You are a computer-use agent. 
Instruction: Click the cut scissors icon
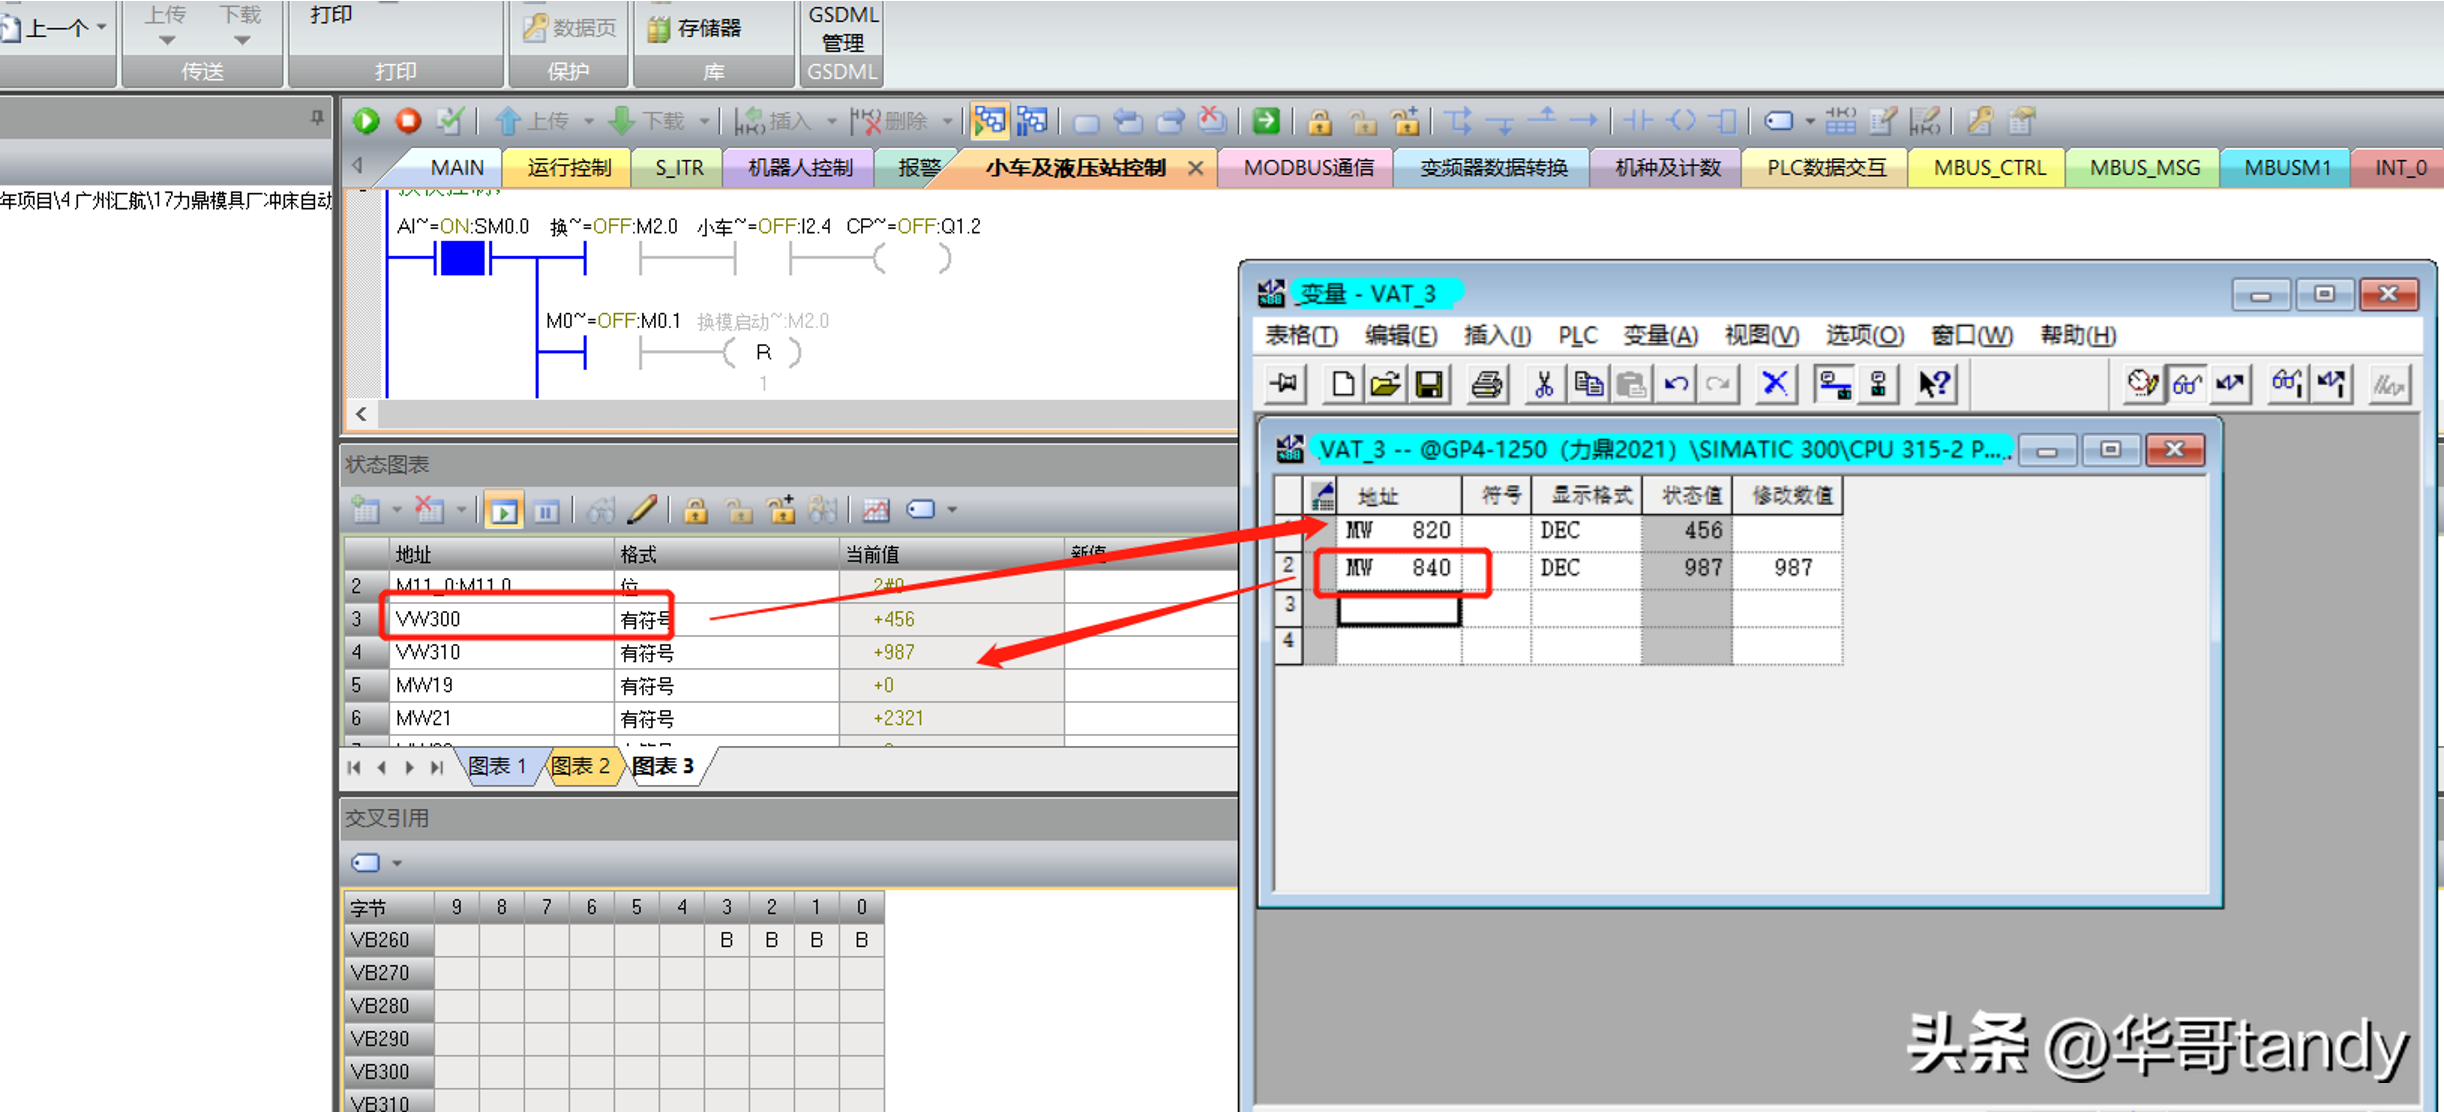(1543, 384)
